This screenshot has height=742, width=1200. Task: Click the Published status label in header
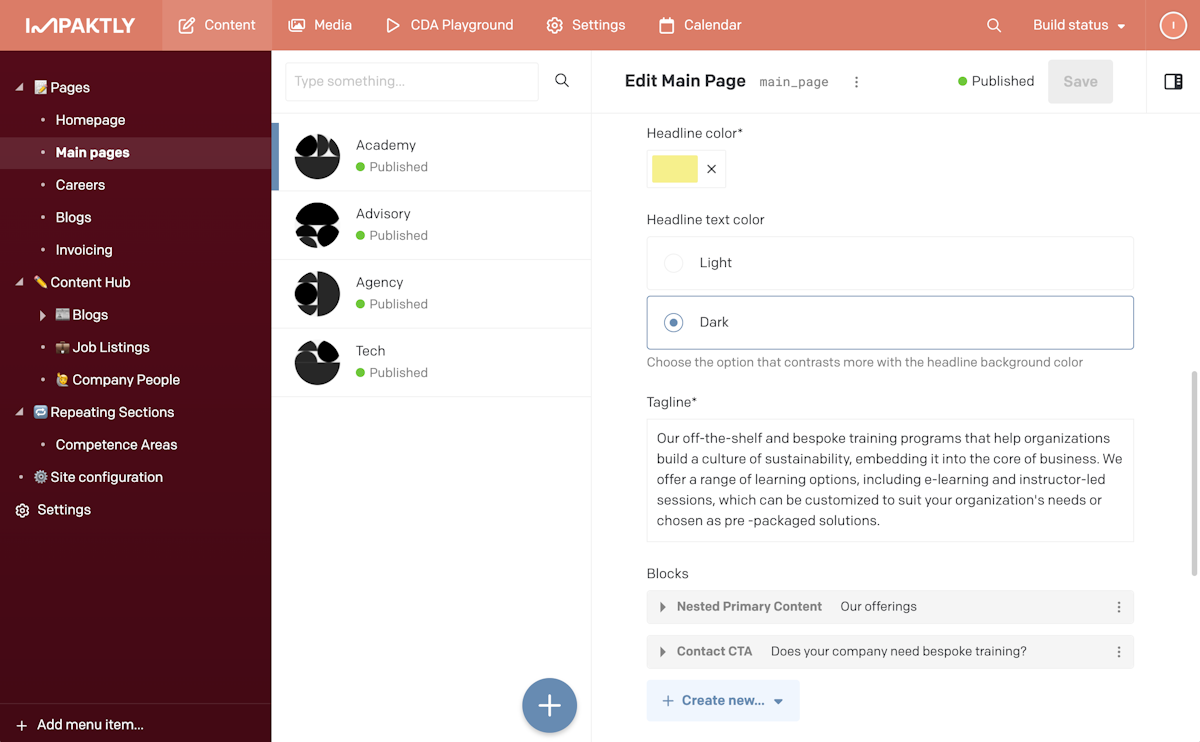pyautogui.click(x=996, y=81)
